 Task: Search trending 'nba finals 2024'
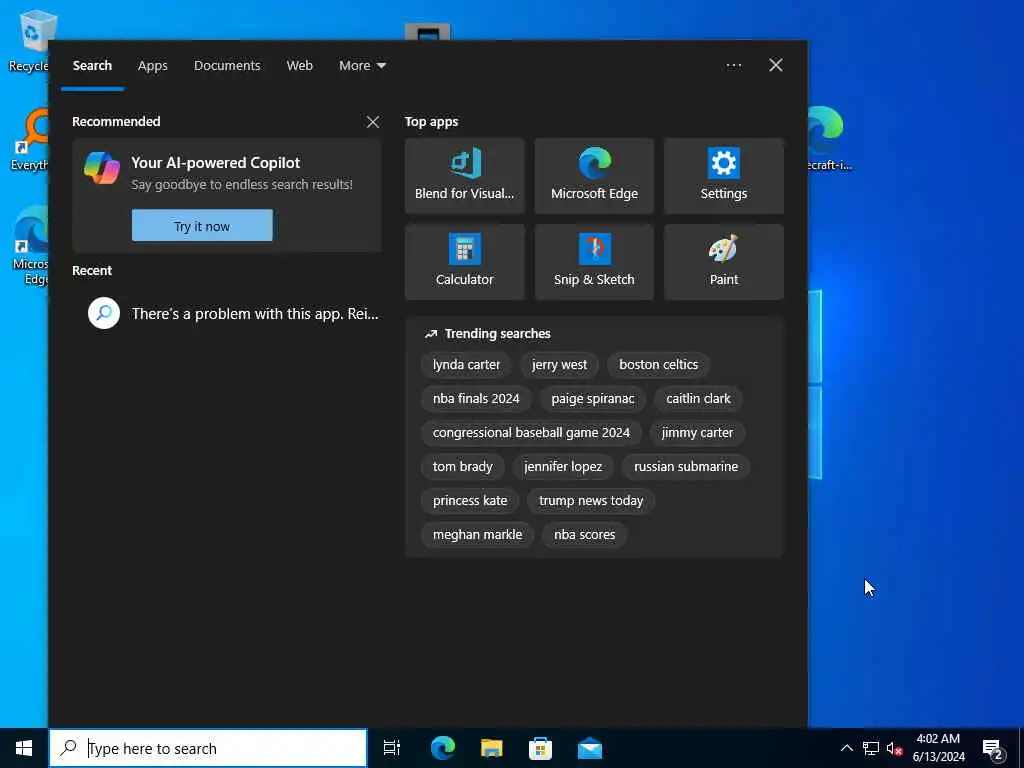[476, 398]
